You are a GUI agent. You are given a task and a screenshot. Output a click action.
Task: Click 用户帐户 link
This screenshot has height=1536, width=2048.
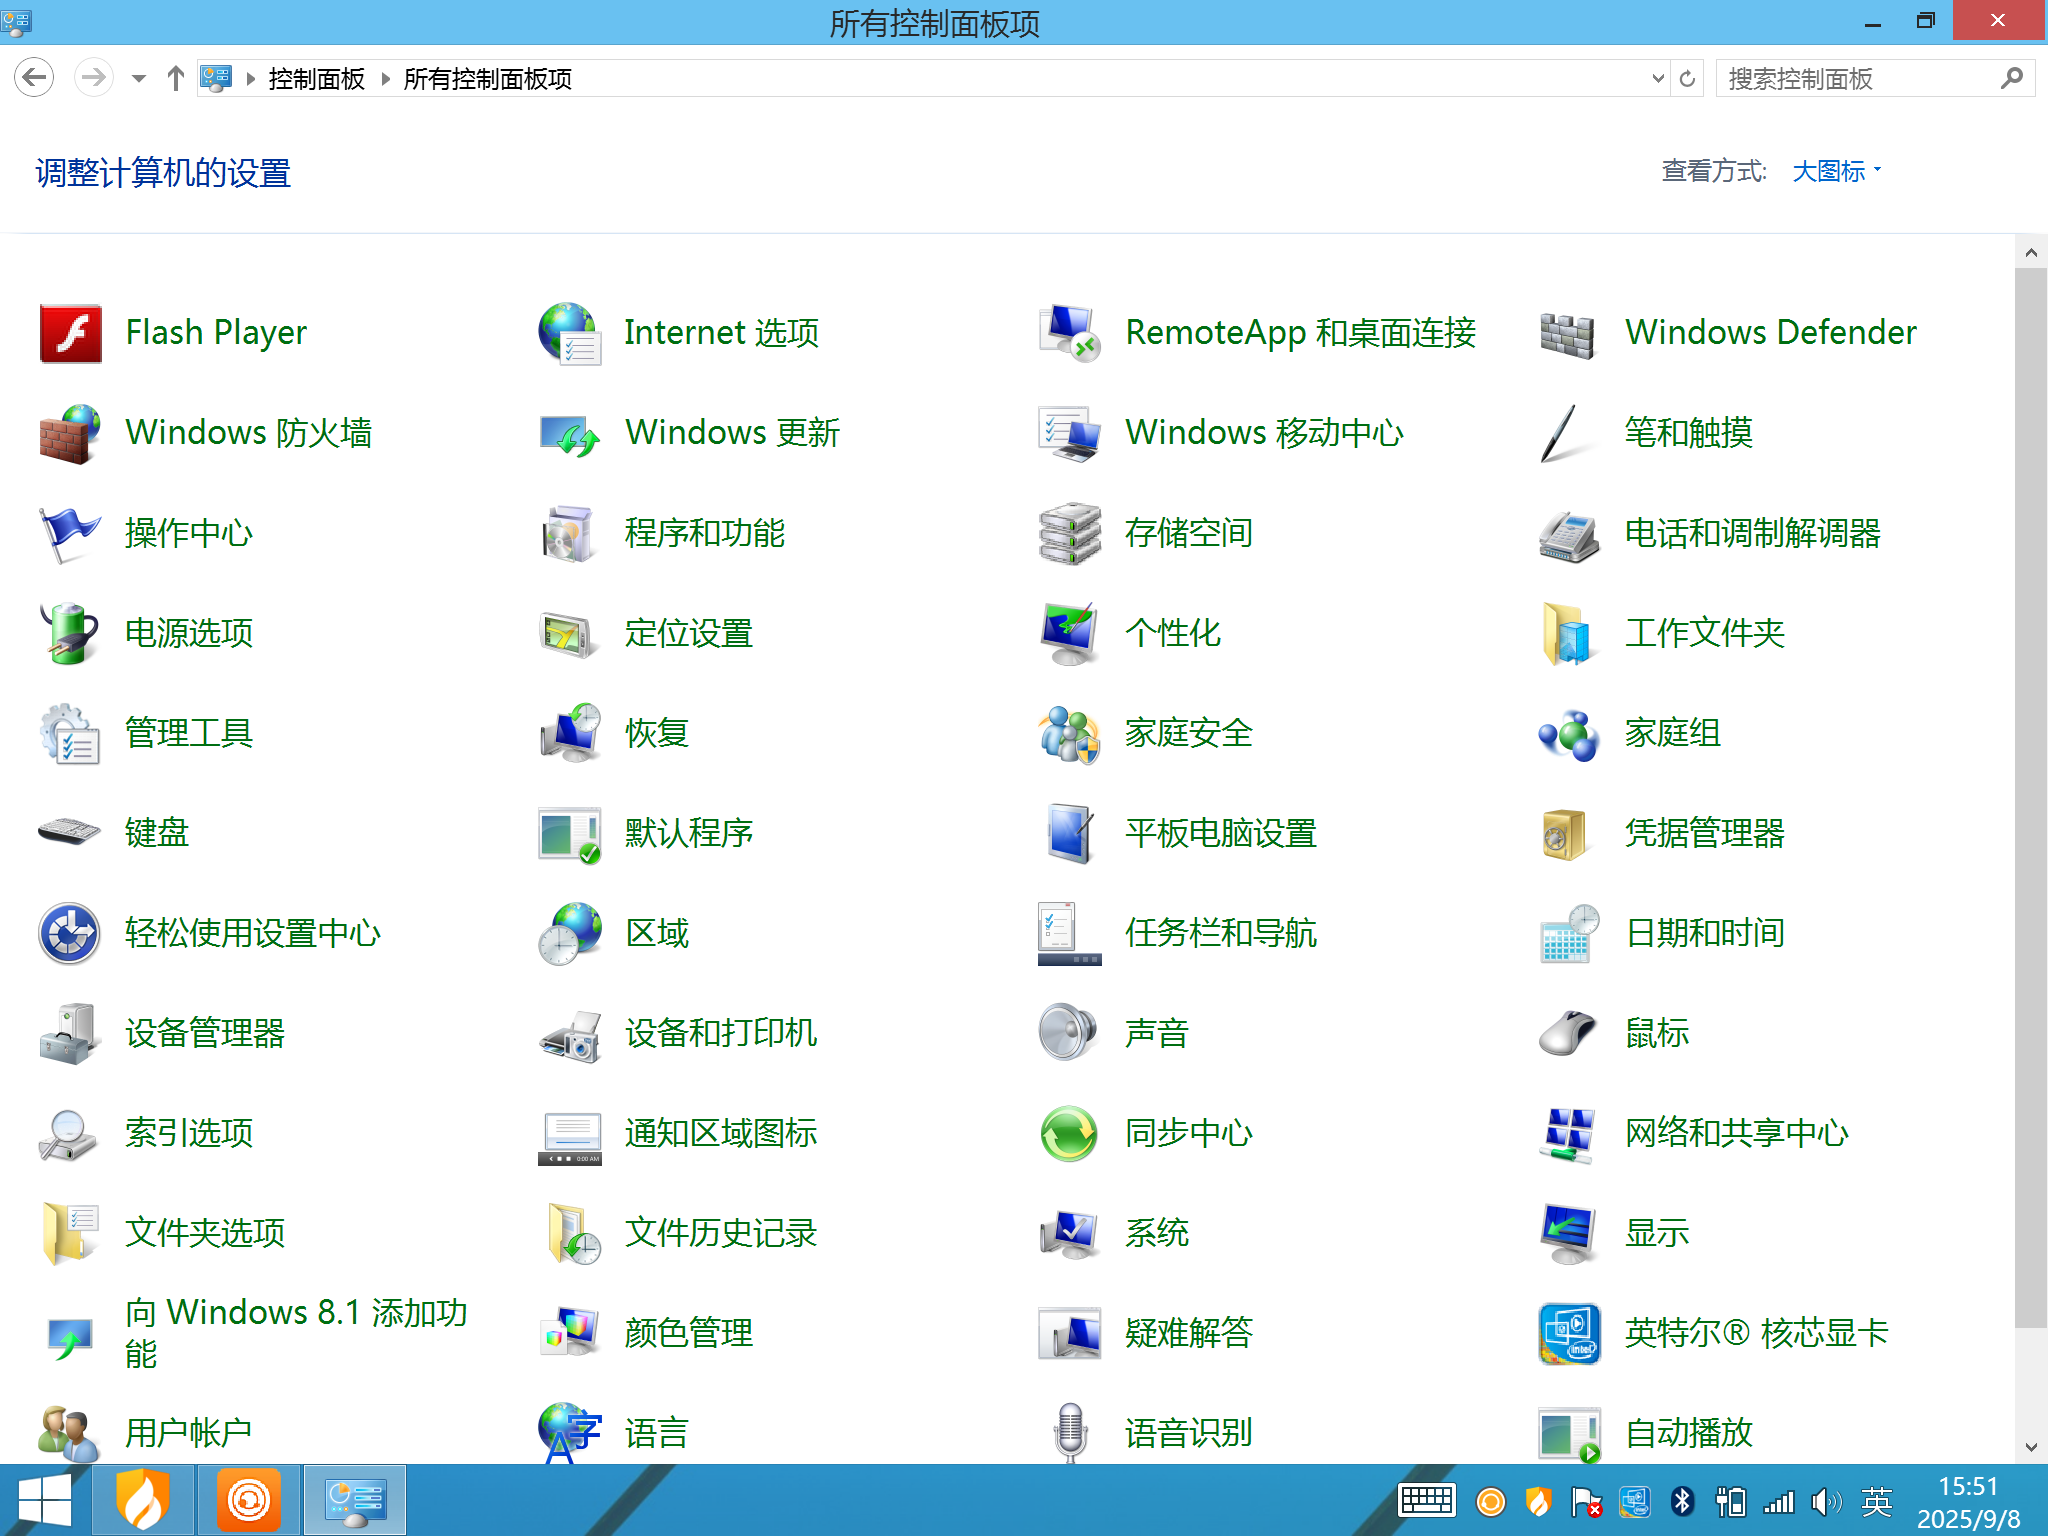point(188,1433)
